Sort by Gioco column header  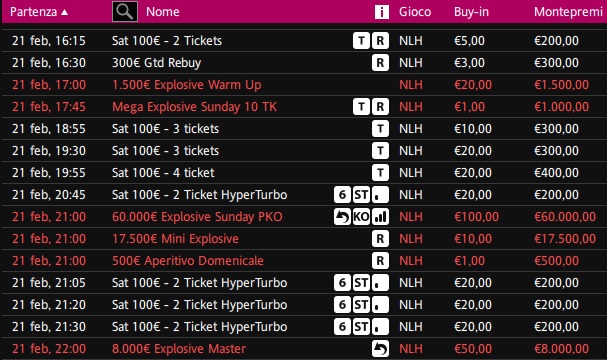pyautogui.click(x=415, y=12)
